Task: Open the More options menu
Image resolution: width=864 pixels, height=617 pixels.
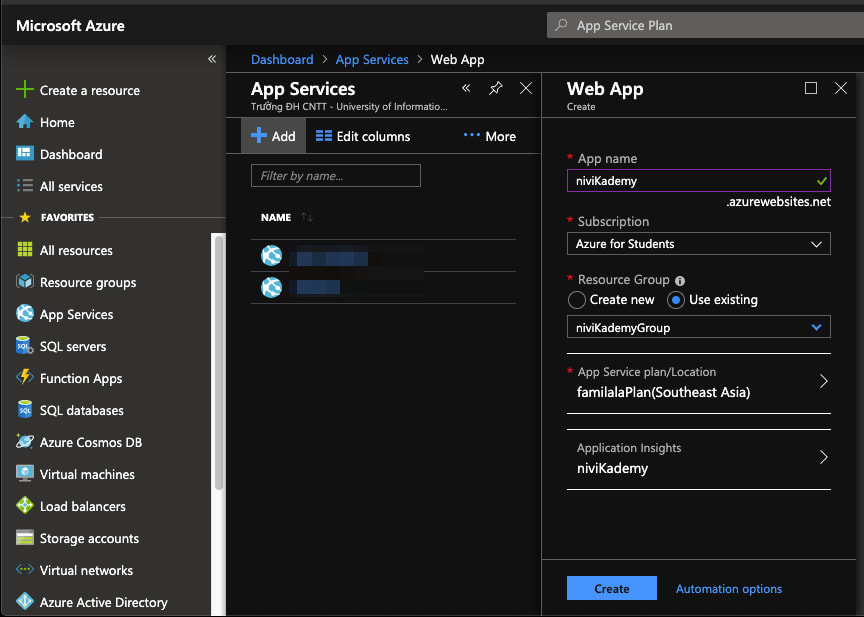Action: 490,136
